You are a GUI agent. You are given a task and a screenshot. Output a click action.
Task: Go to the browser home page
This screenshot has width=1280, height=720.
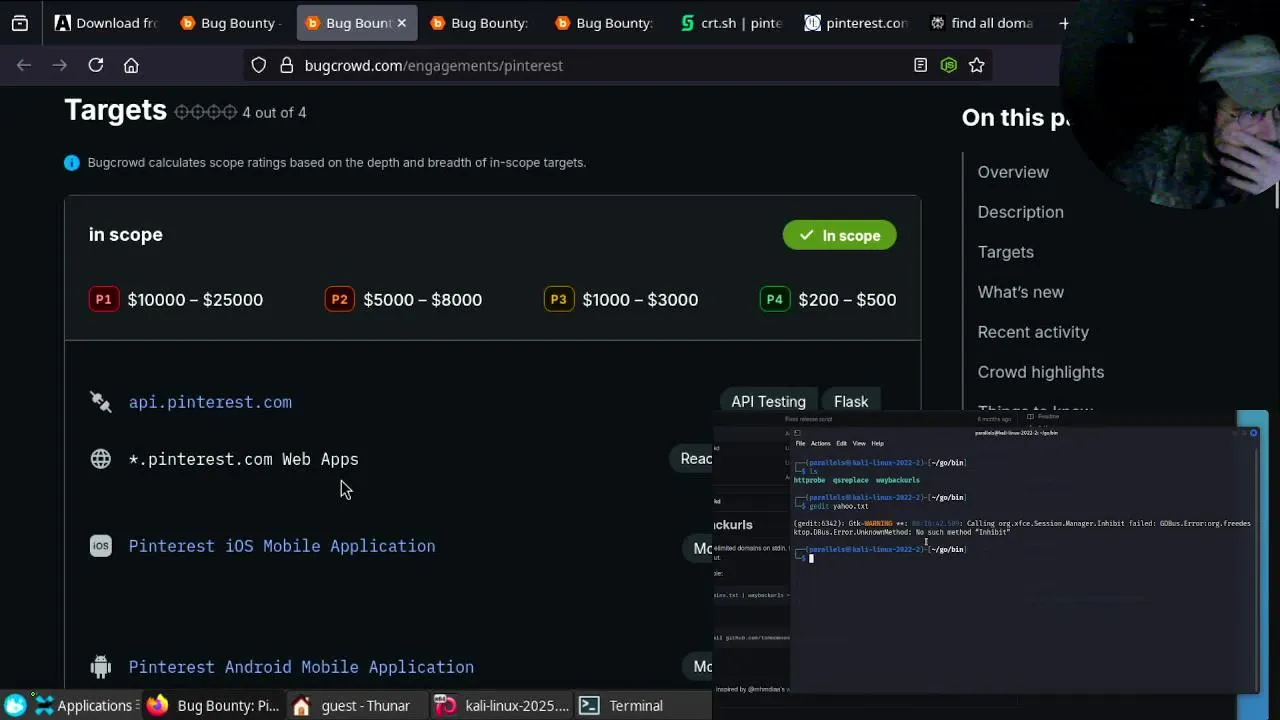click(131, 65)
